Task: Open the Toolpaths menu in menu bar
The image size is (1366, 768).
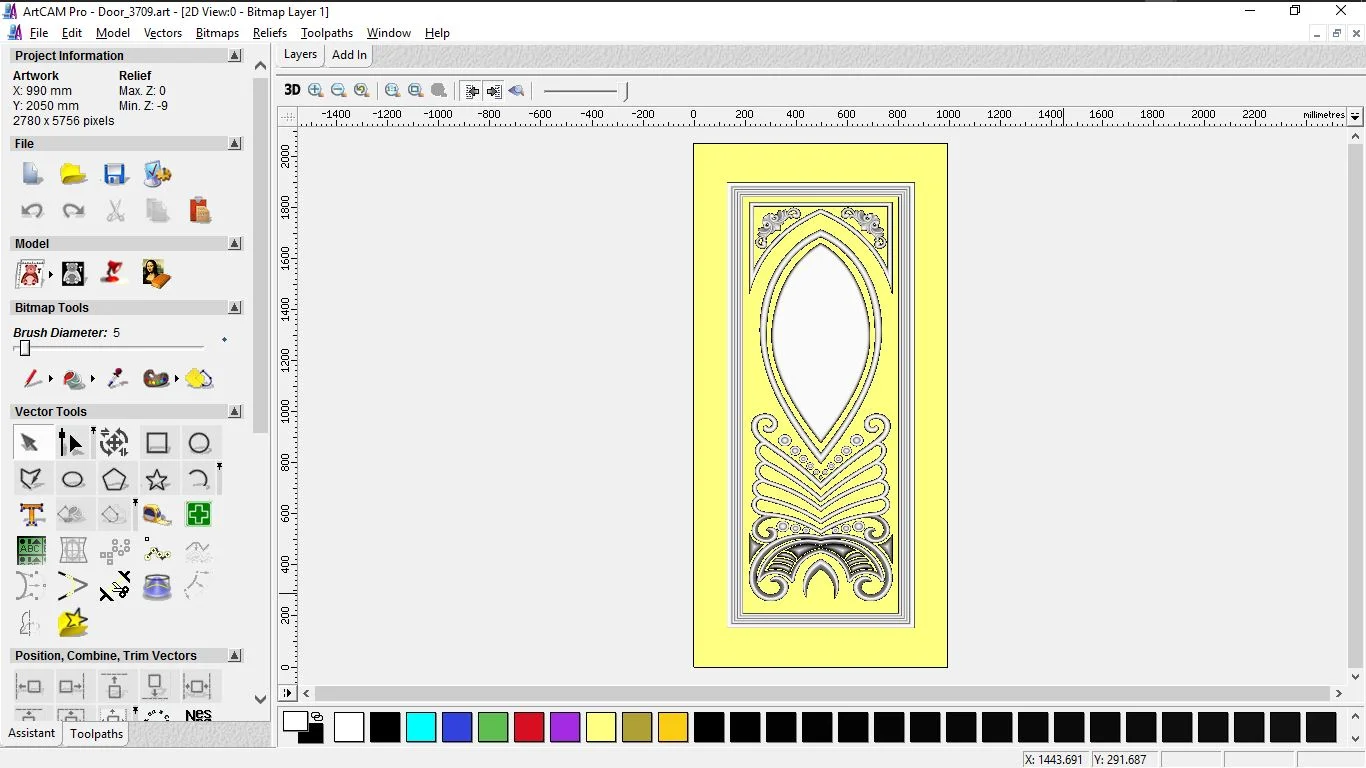Action: point(327,33)
